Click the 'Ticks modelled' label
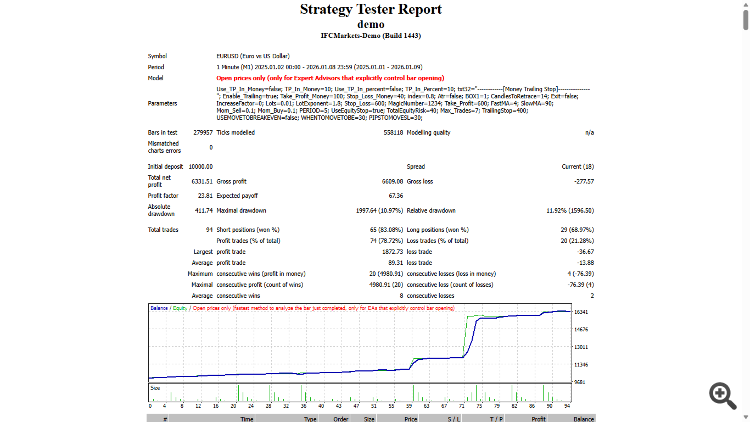The height and width of the screenshot is (422, 750). [236, 133]
